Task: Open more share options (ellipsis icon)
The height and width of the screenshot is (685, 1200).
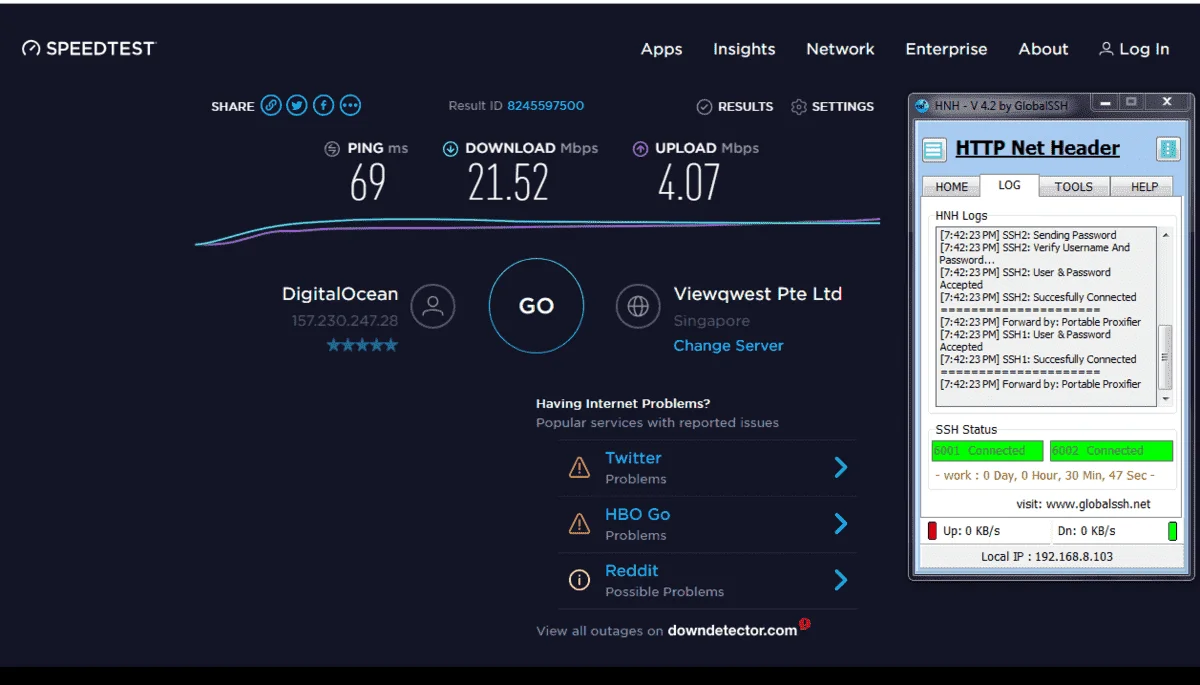Action: 350,105
